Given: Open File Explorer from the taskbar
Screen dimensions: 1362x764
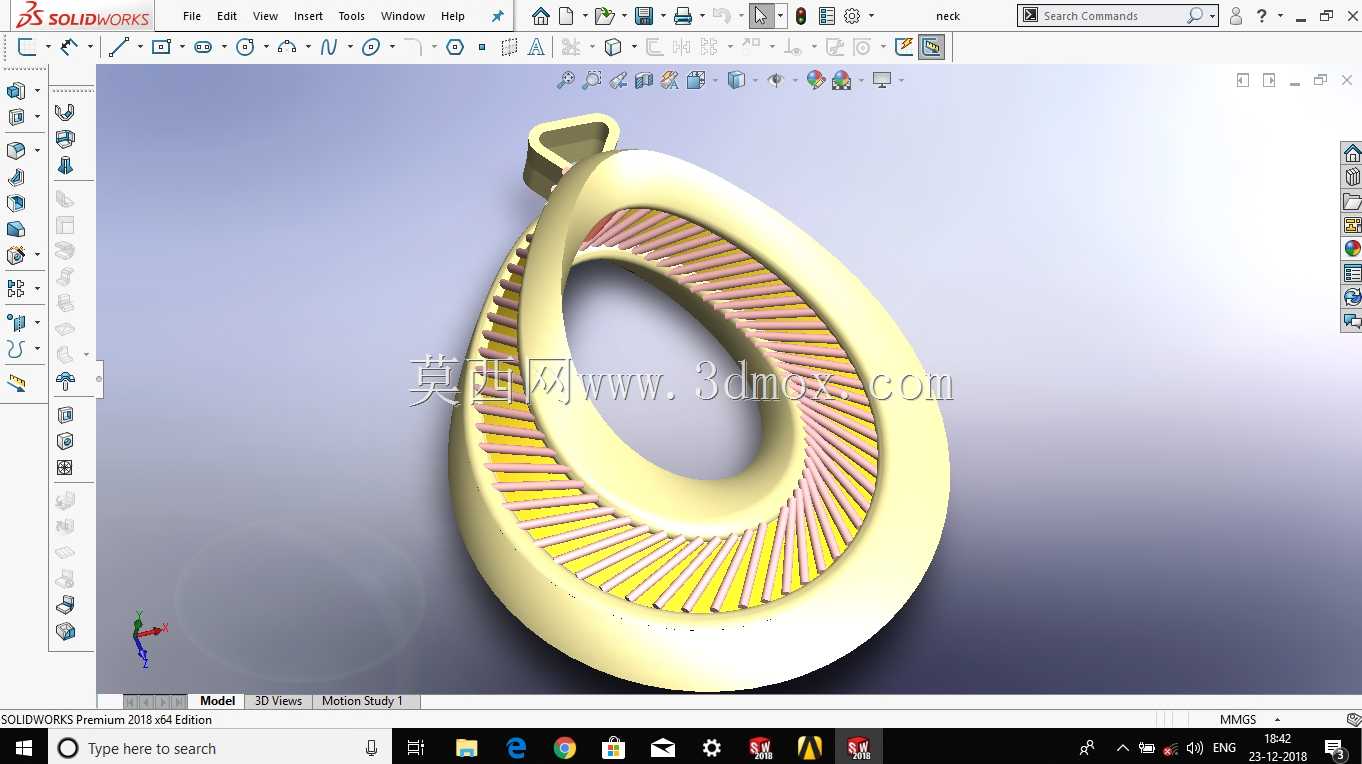Looking at the screenshot, I should (x=467, y=748).
